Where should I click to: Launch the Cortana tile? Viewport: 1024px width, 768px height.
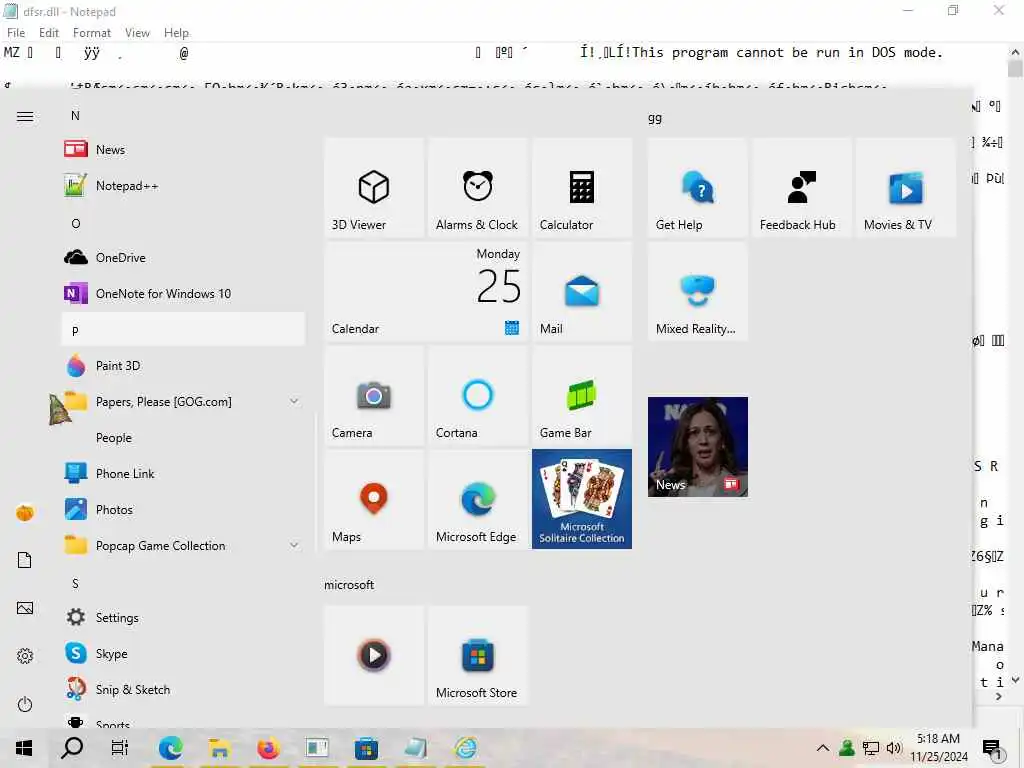point(477,396)
